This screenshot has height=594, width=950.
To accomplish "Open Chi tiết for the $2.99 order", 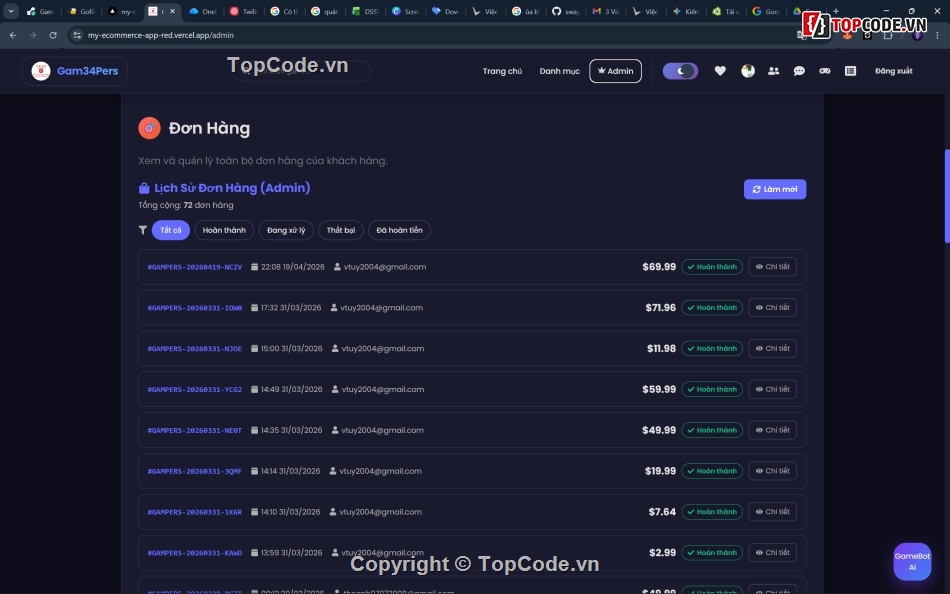I will (772, 553).
